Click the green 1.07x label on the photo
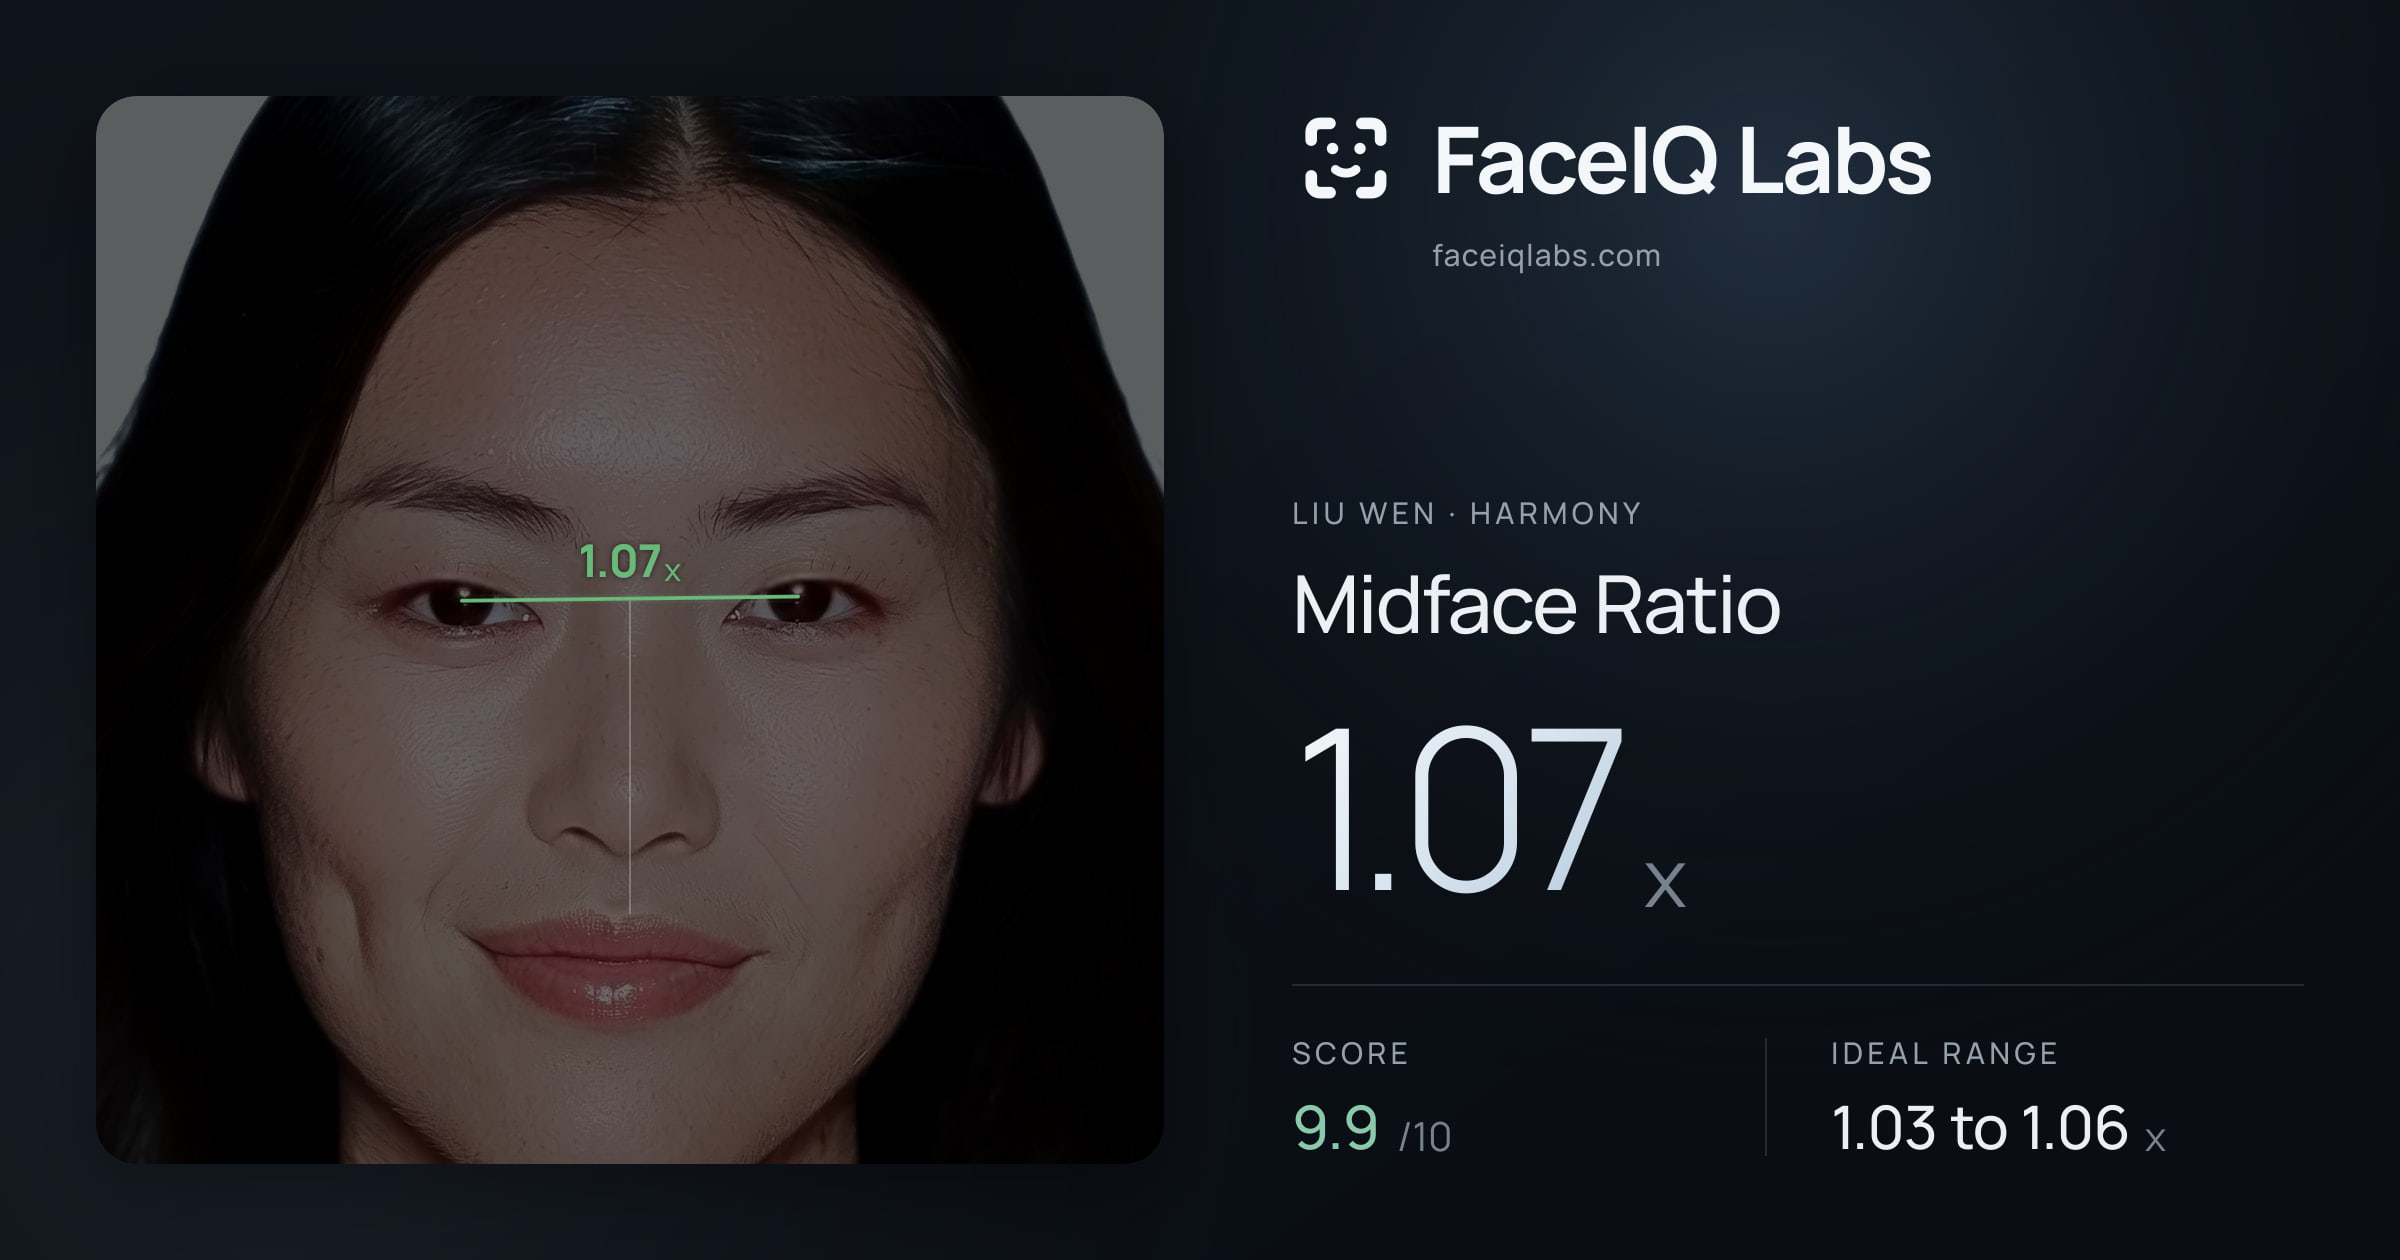Viewport: 2400px width, 1260px height. click(x=630, y=562)
